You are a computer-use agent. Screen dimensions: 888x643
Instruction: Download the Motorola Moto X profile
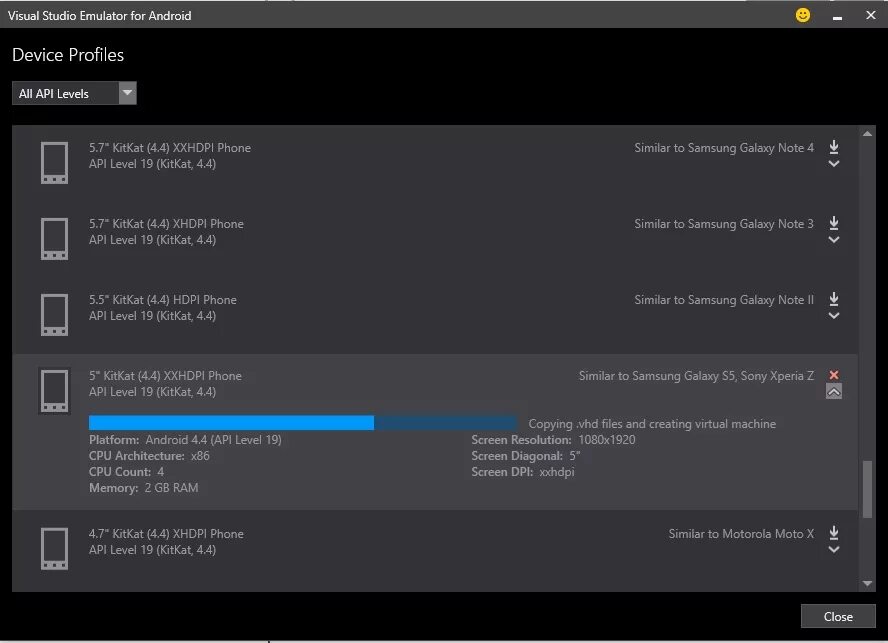pyautogui.click(x=834, y=533)
